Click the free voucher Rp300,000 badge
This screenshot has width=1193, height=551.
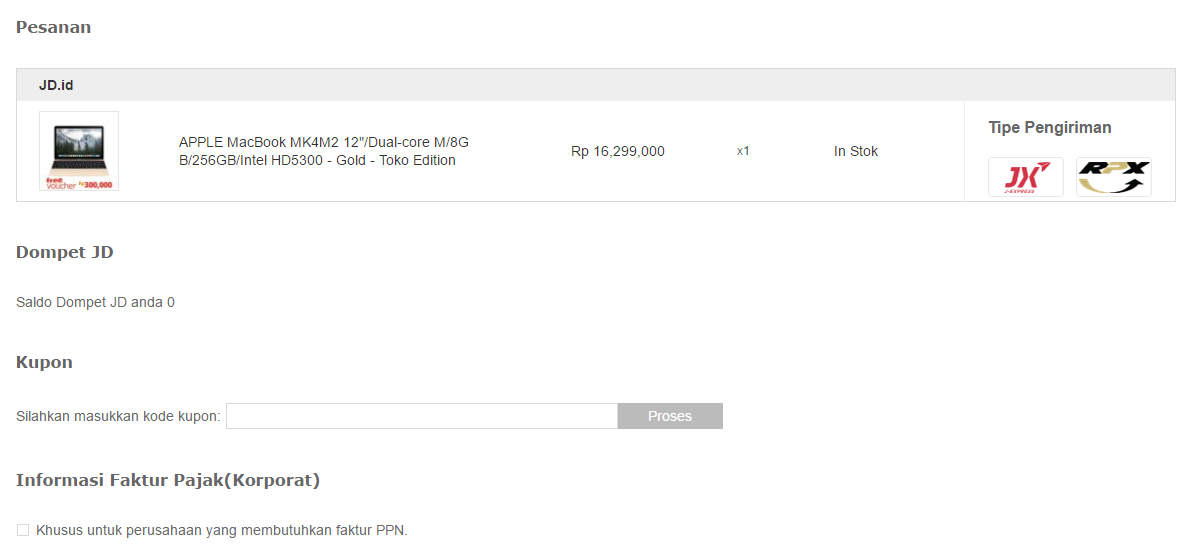(x=79, y=183)
